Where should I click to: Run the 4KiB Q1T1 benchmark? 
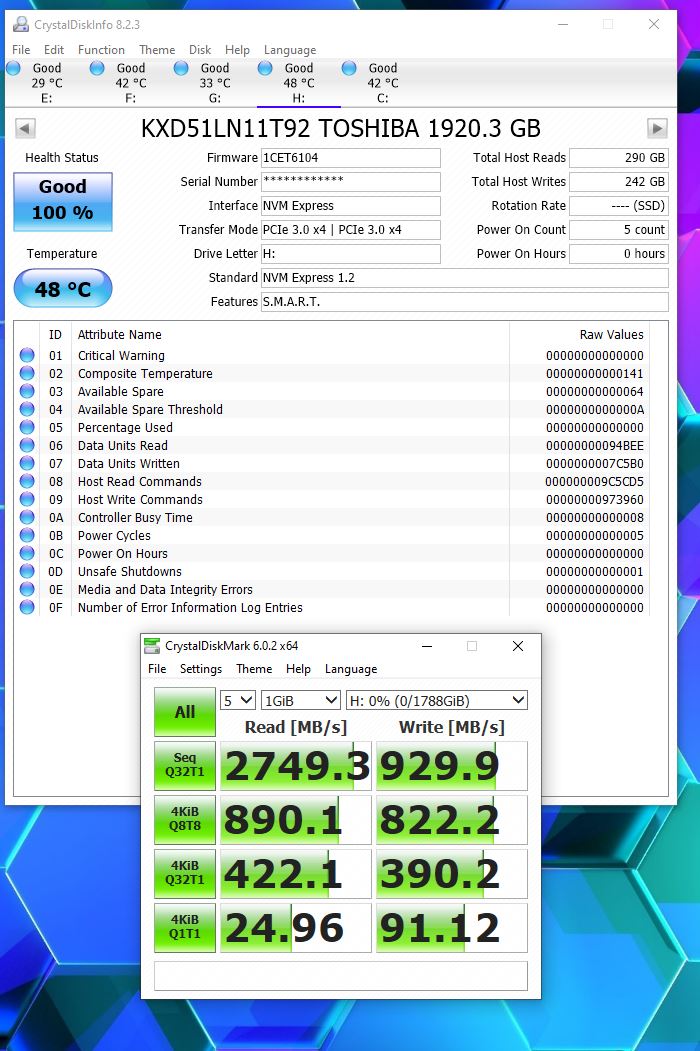[185, 928]
